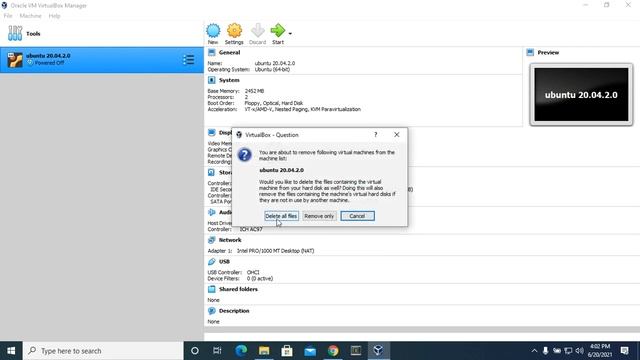Open machine Settings gear icon
640x360 pixels.
point(234,33)
